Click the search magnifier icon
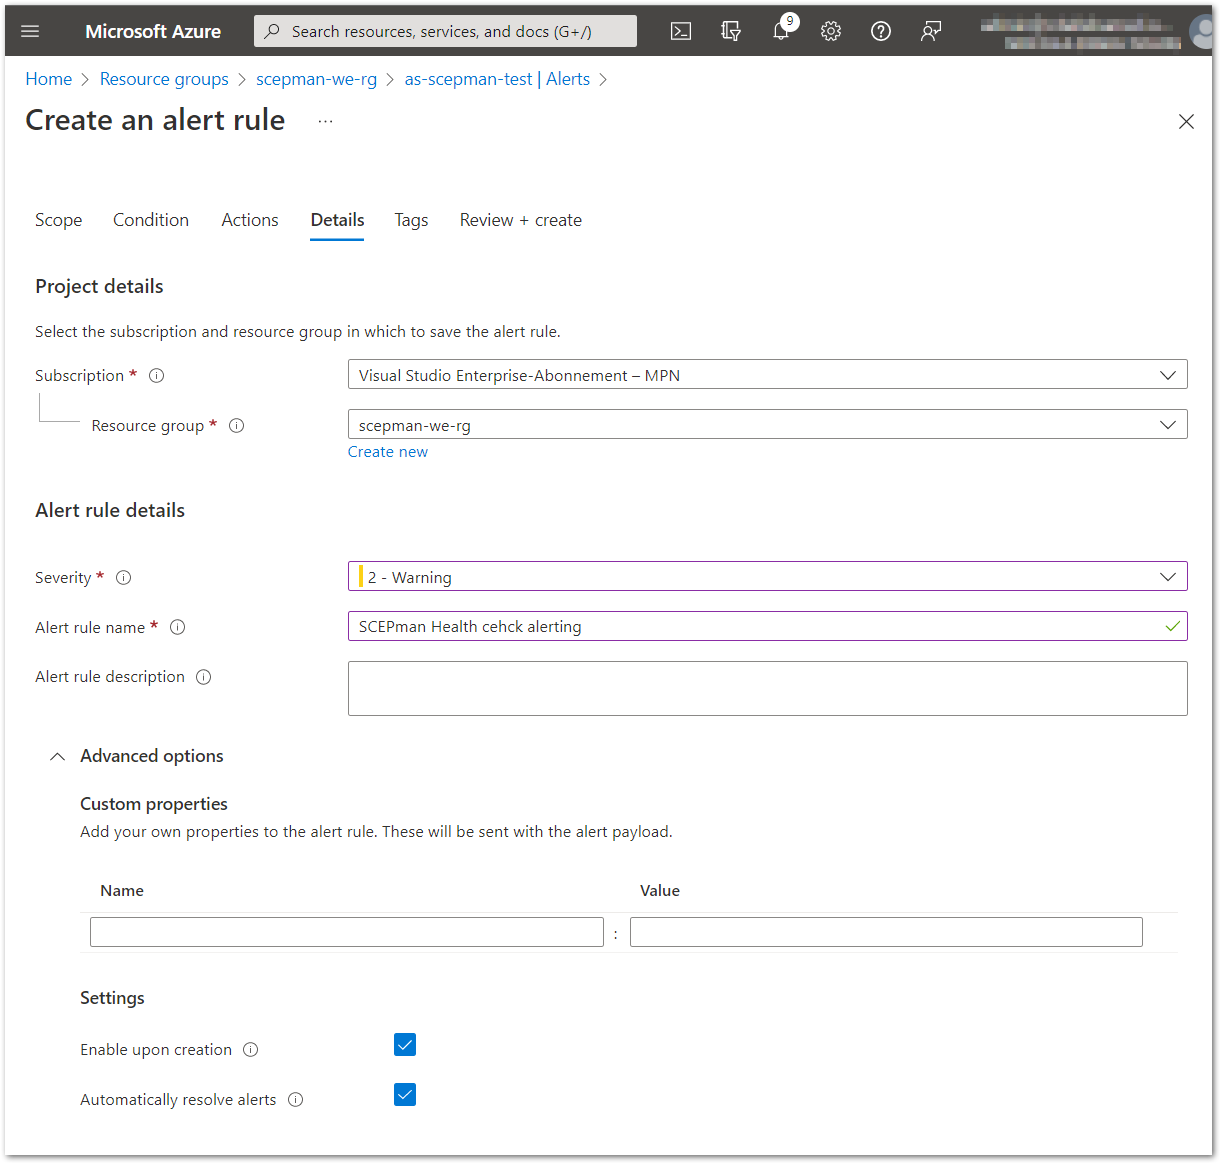The width and height of the screenshot is (1221, 1164). tap(272, 31)
